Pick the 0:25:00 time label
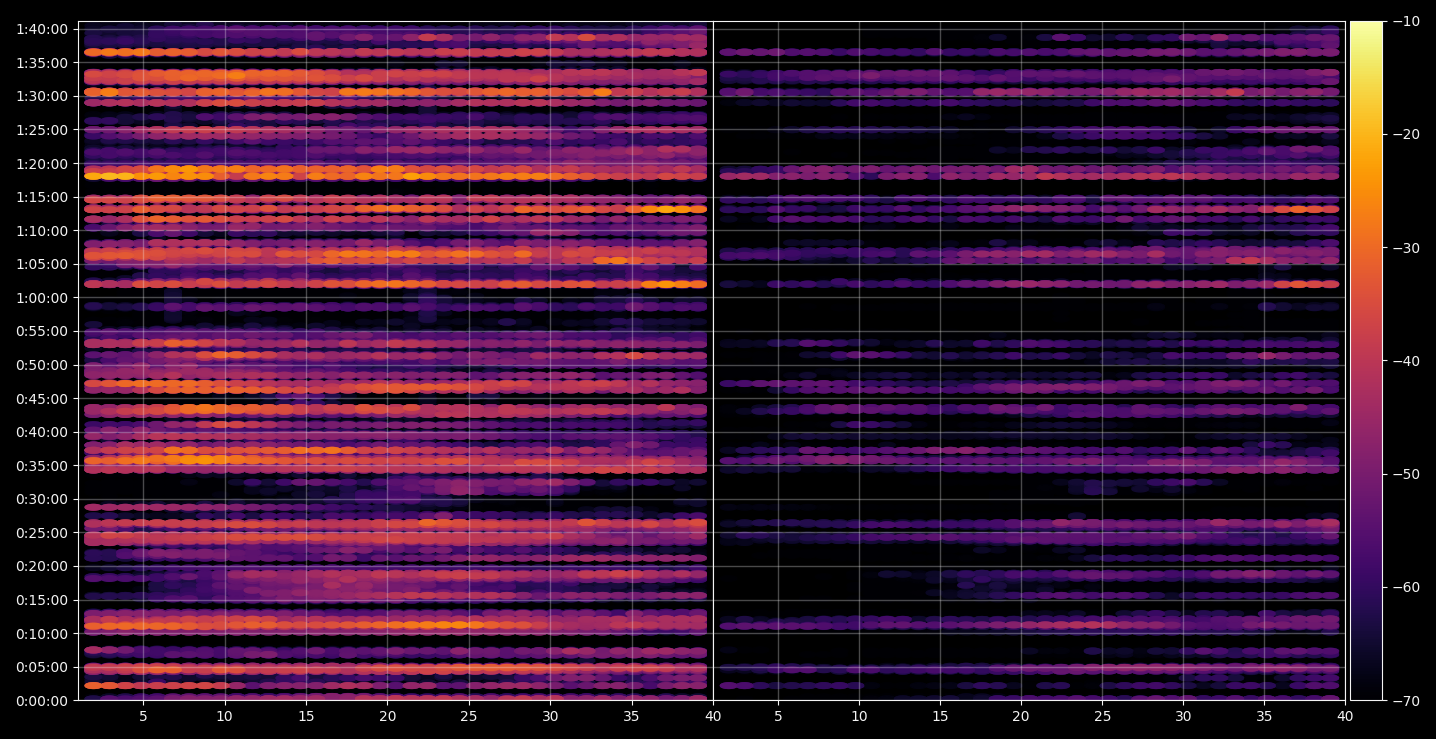This screenshot has width=1436, height=739. click(x=42, y=533)
